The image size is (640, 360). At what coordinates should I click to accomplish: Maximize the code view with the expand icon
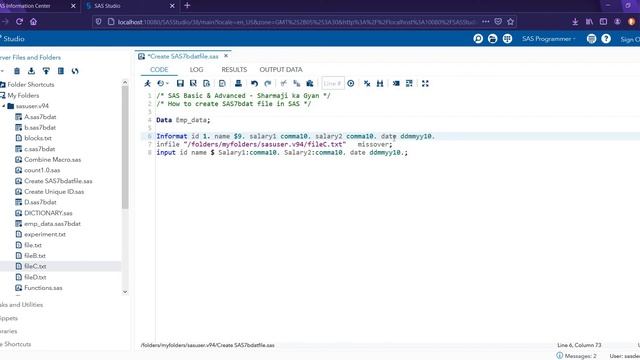click(425, 83)
